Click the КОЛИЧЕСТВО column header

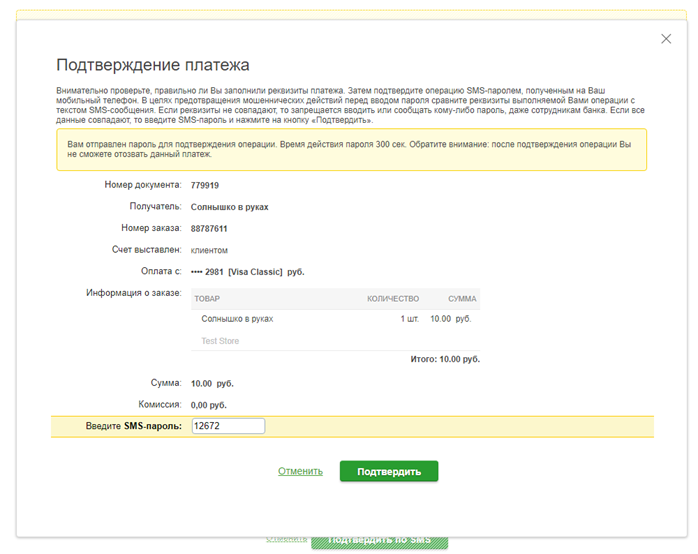[x=393, y=298]
